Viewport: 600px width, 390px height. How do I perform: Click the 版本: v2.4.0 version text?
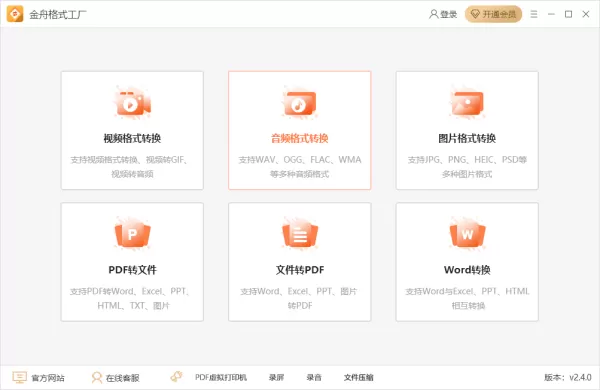coord(568,377)
